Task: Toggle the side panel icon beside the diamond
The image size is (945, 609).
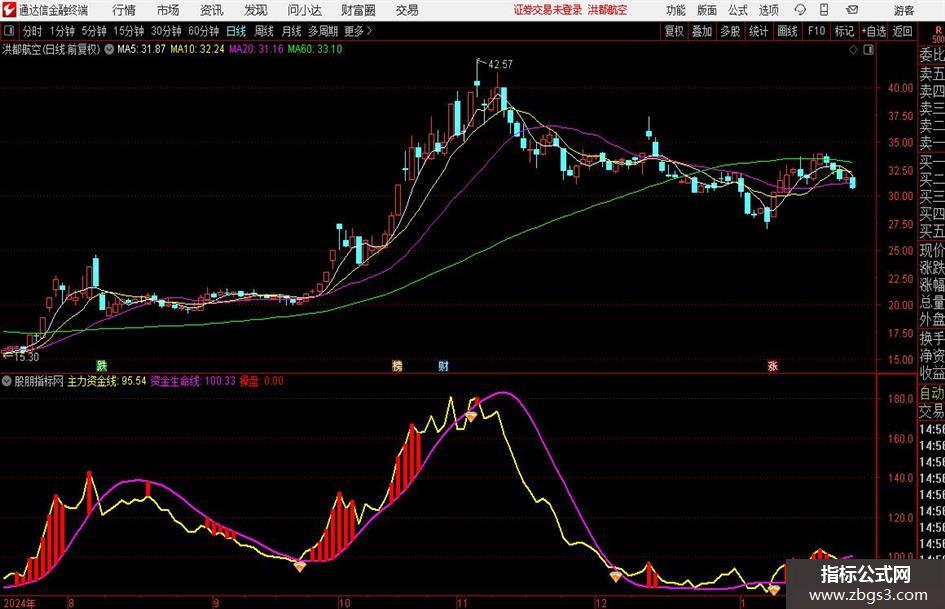Action: pos(868,50)
